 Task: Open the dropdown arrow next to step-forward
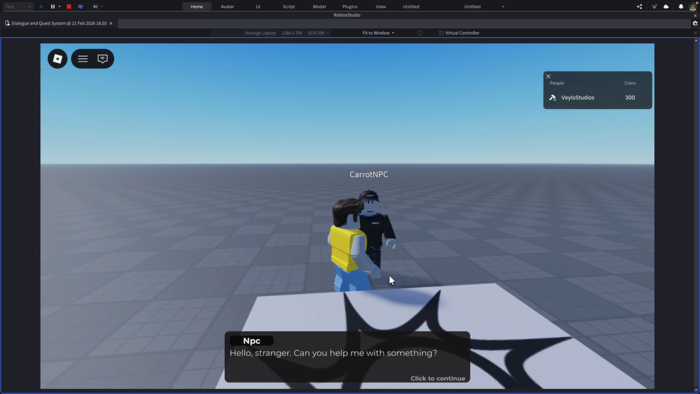coord(102,7)
